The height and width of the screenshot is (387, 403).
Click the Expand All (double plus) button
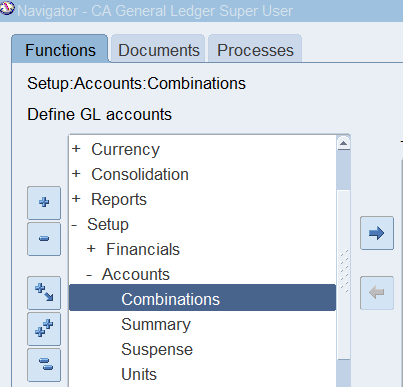coord(44,329)
